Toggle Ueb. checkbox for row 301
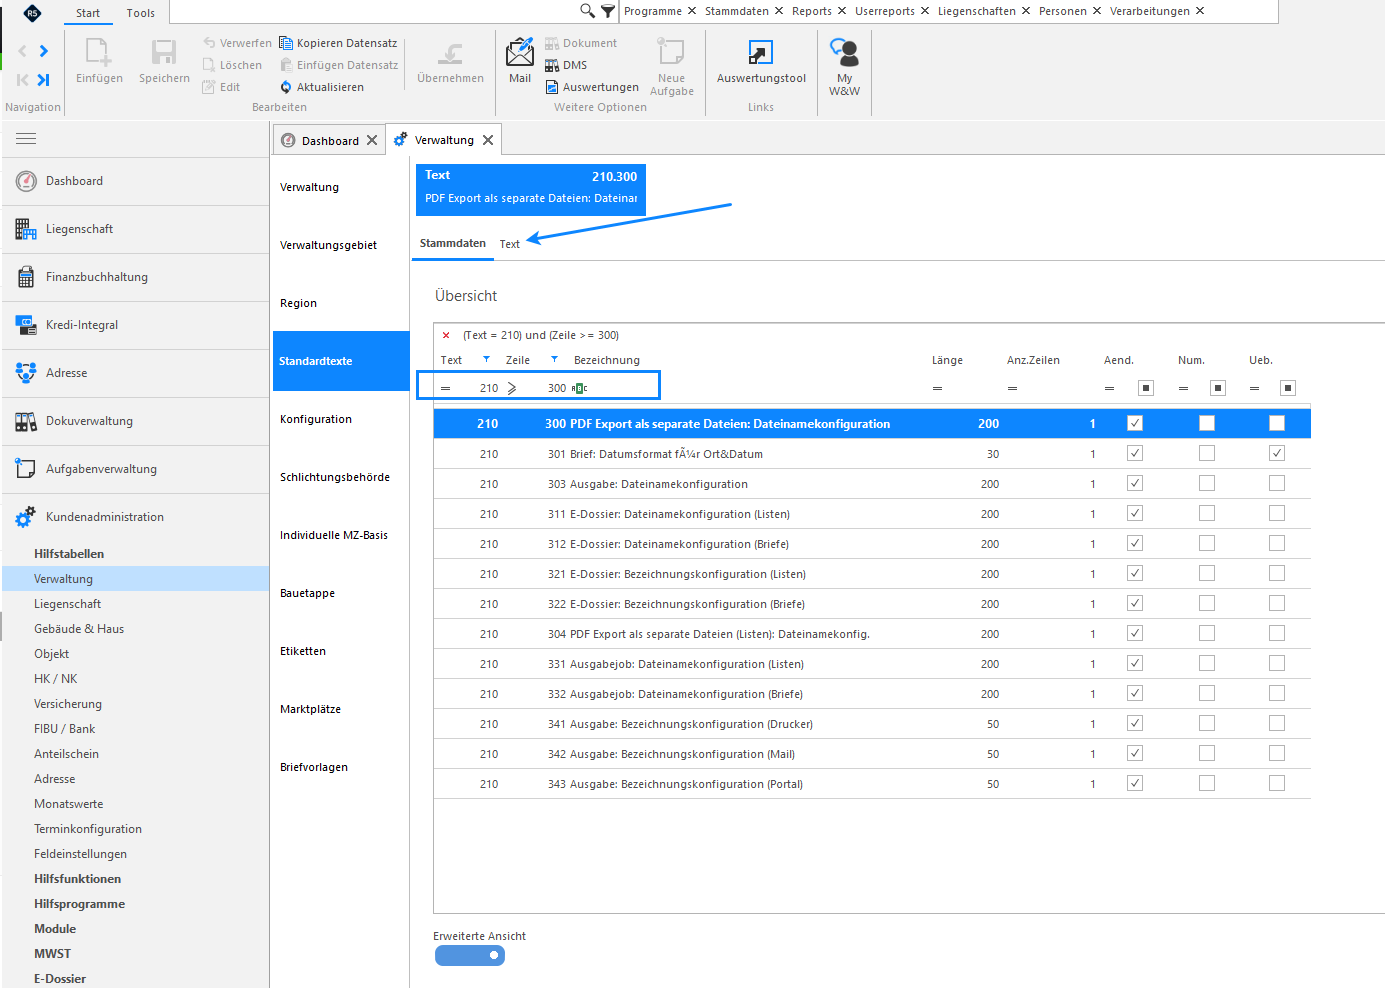This screenshot has width=1385, height=988. point(1277,453)
